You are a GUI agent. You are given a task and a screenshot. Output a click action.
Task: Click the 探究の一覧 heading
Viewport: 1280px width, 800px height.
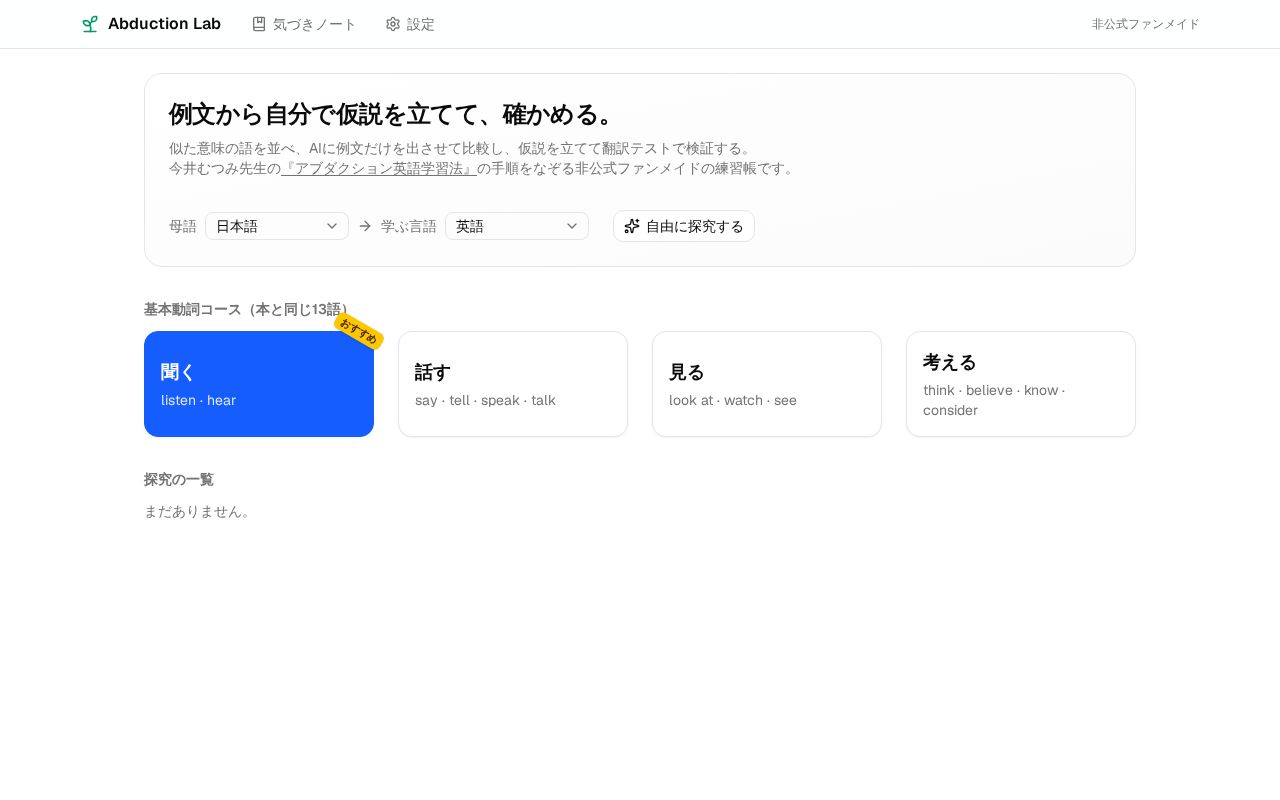179,479
